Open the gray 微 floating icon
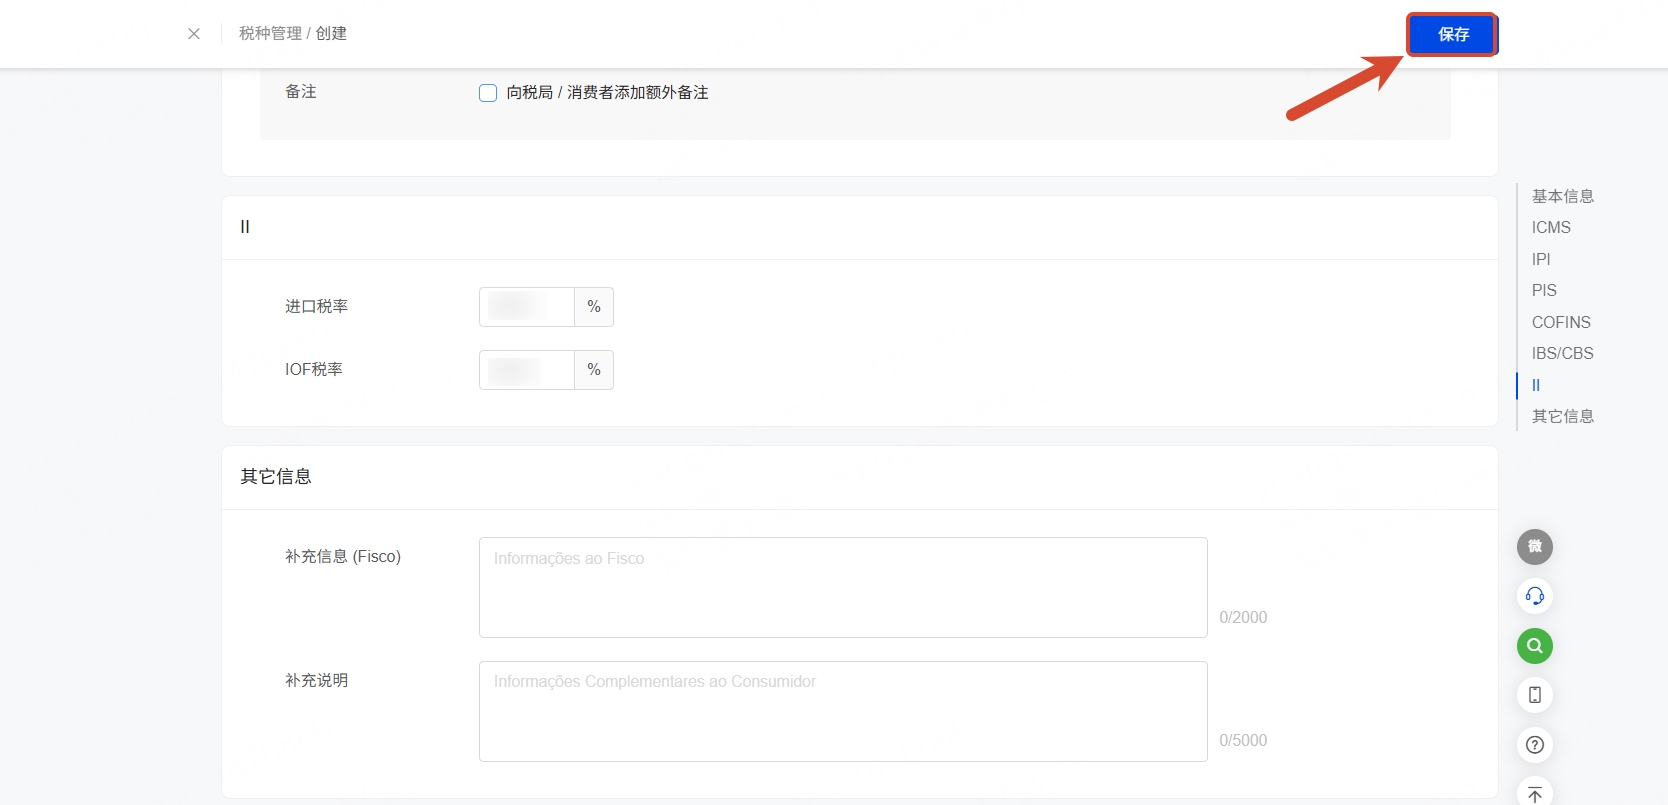This screenshot has width=1668, height=805. coord(1535,547)
